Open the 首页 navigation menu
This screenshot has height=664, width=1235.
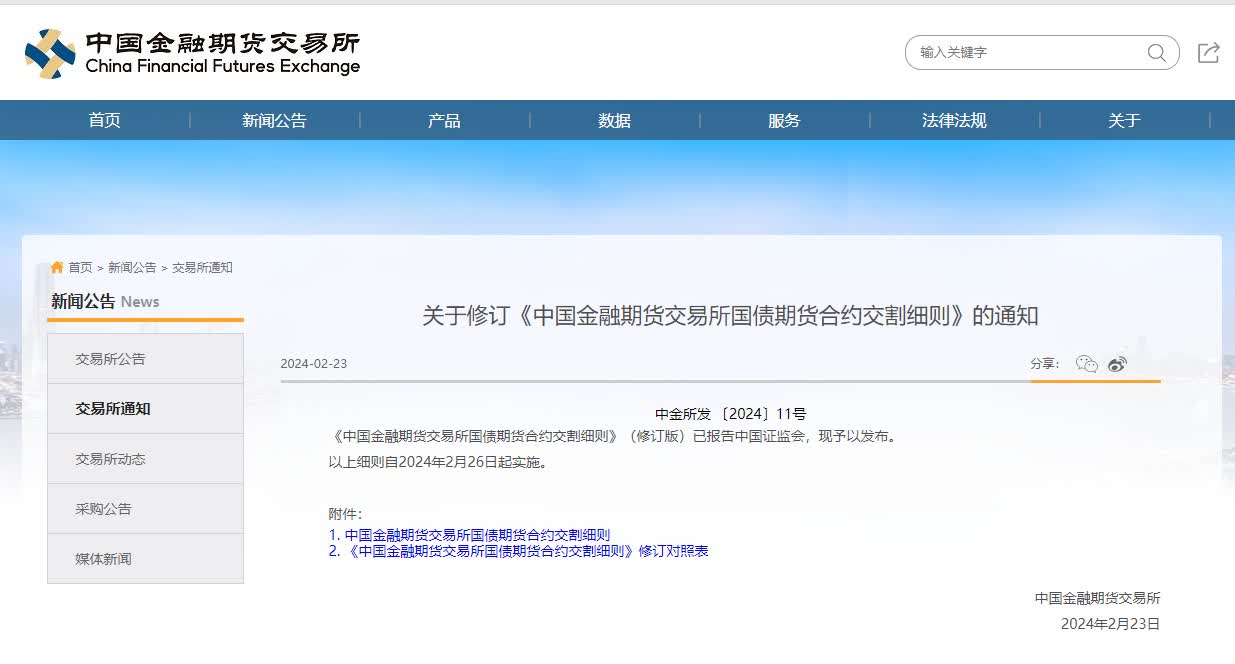coord(105,120)
